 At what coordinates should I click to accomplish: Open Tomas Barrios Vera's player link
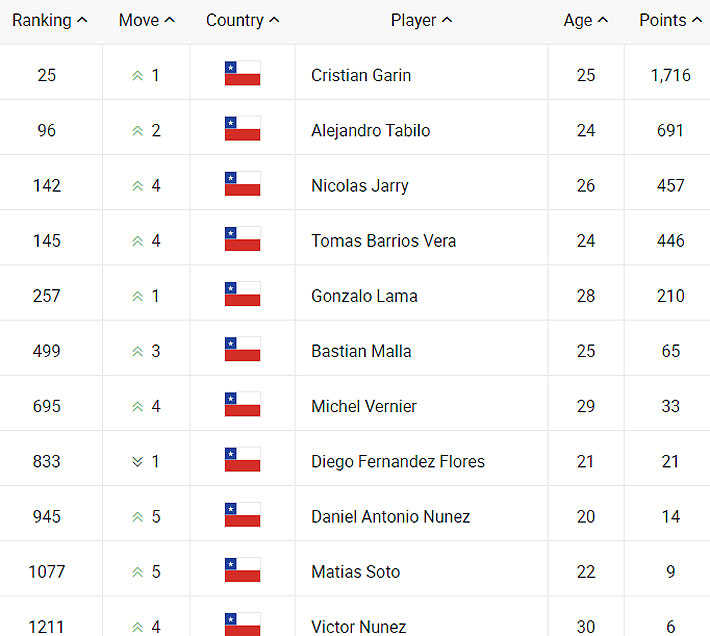point(383,241)
